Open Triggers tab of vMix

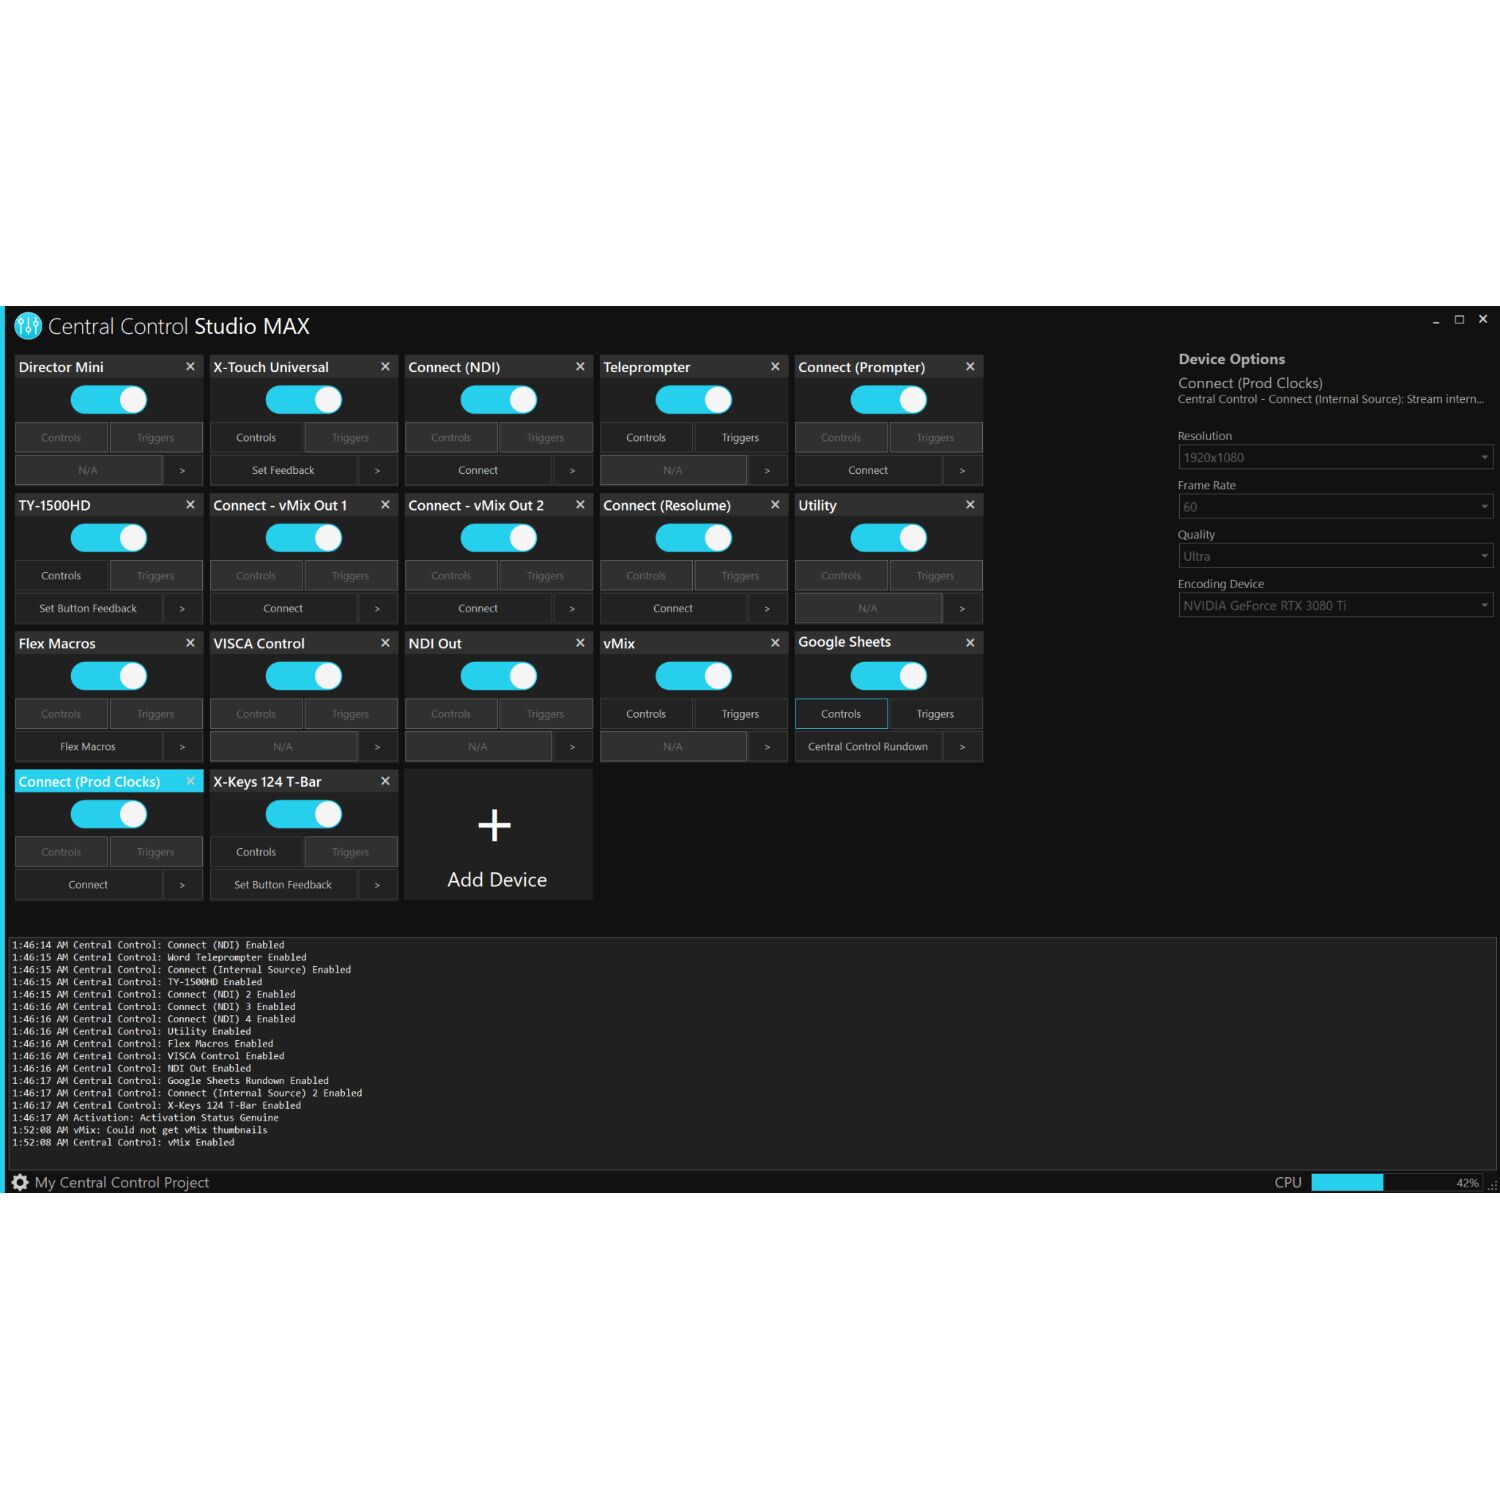click(740, 713)
